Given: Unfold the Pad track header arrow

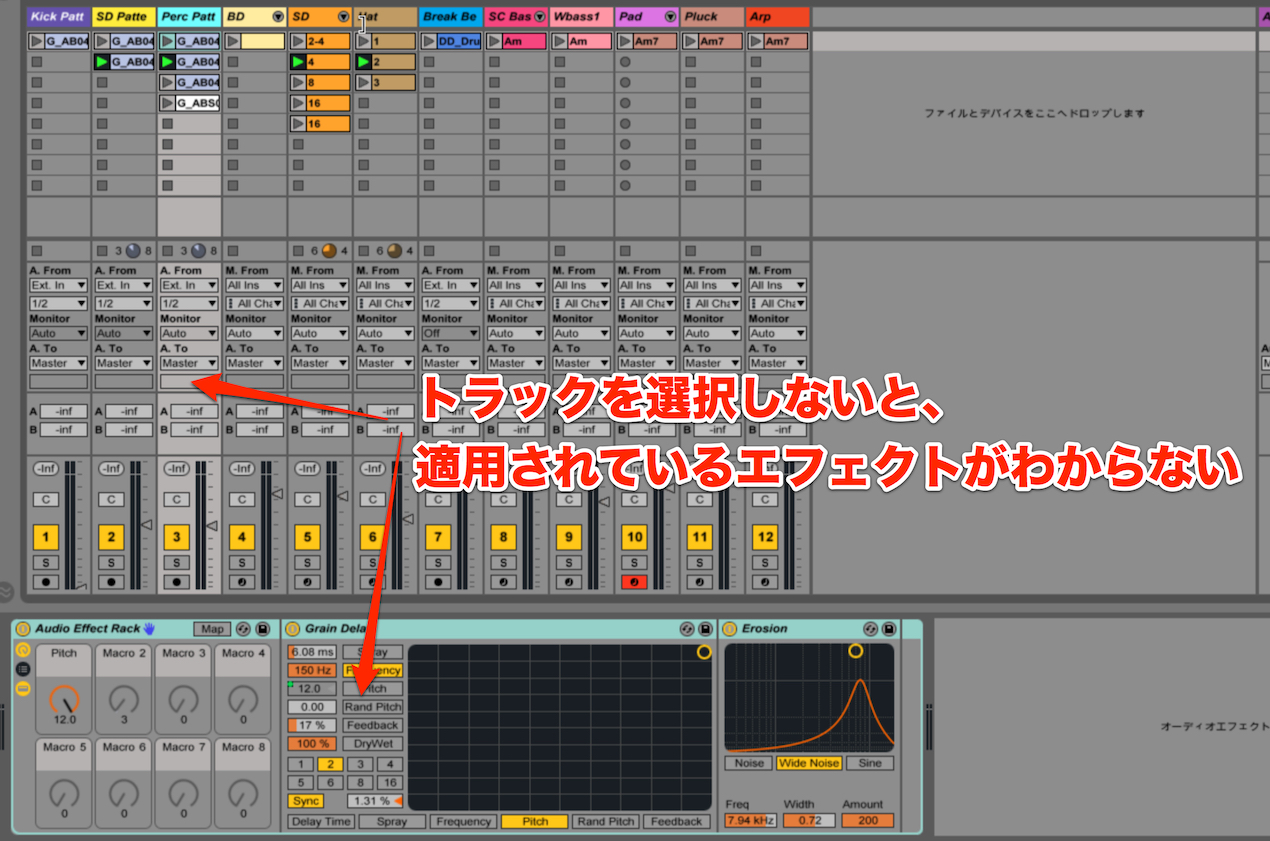Looking at the screenshot, I should pos(670,17).
